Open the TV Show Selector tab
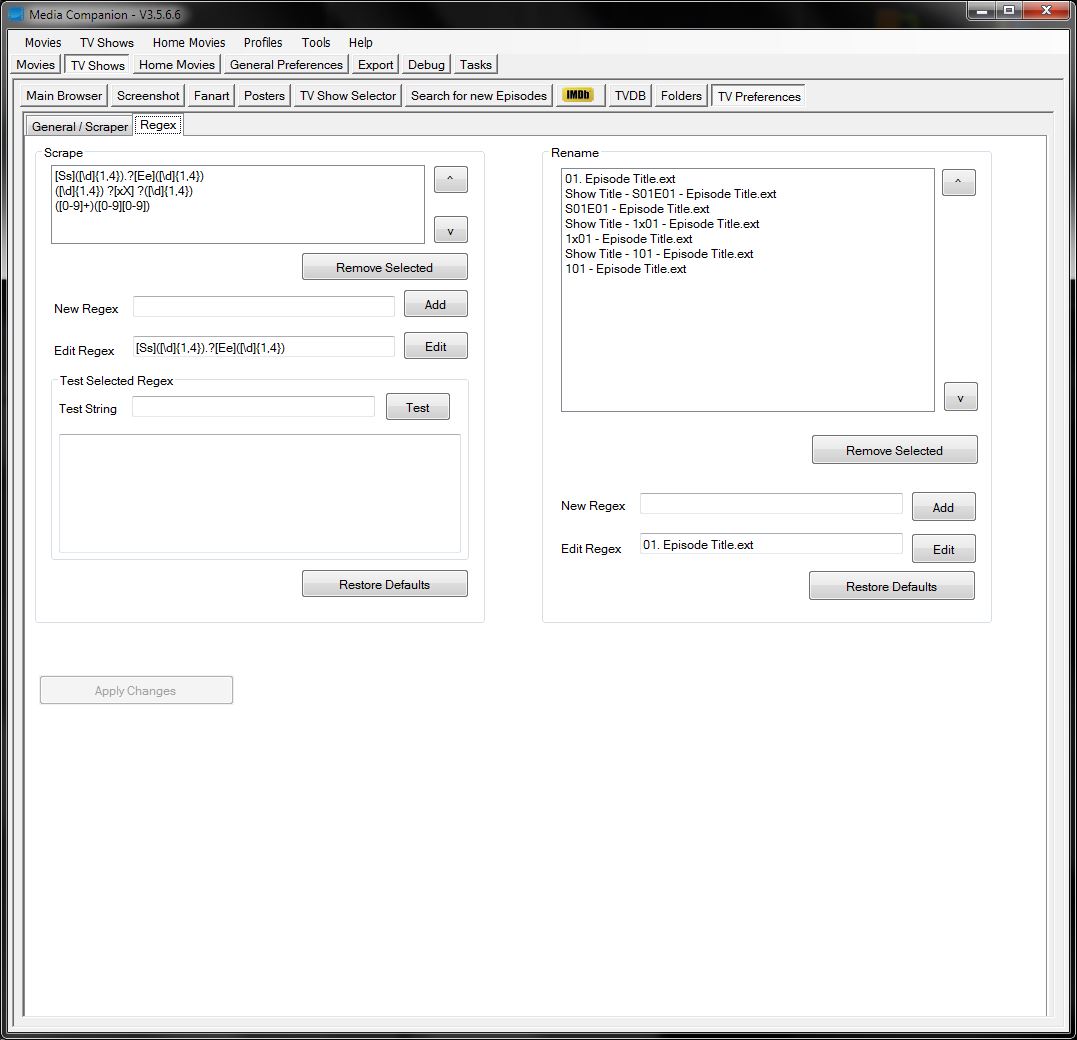 coord(348,95)
